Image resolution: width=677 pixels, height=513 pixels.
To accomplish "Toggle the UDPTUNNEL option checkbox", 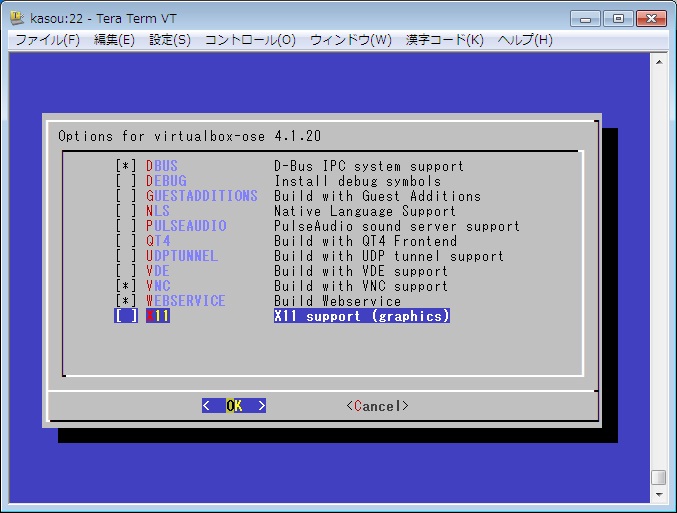I will 126,256.
